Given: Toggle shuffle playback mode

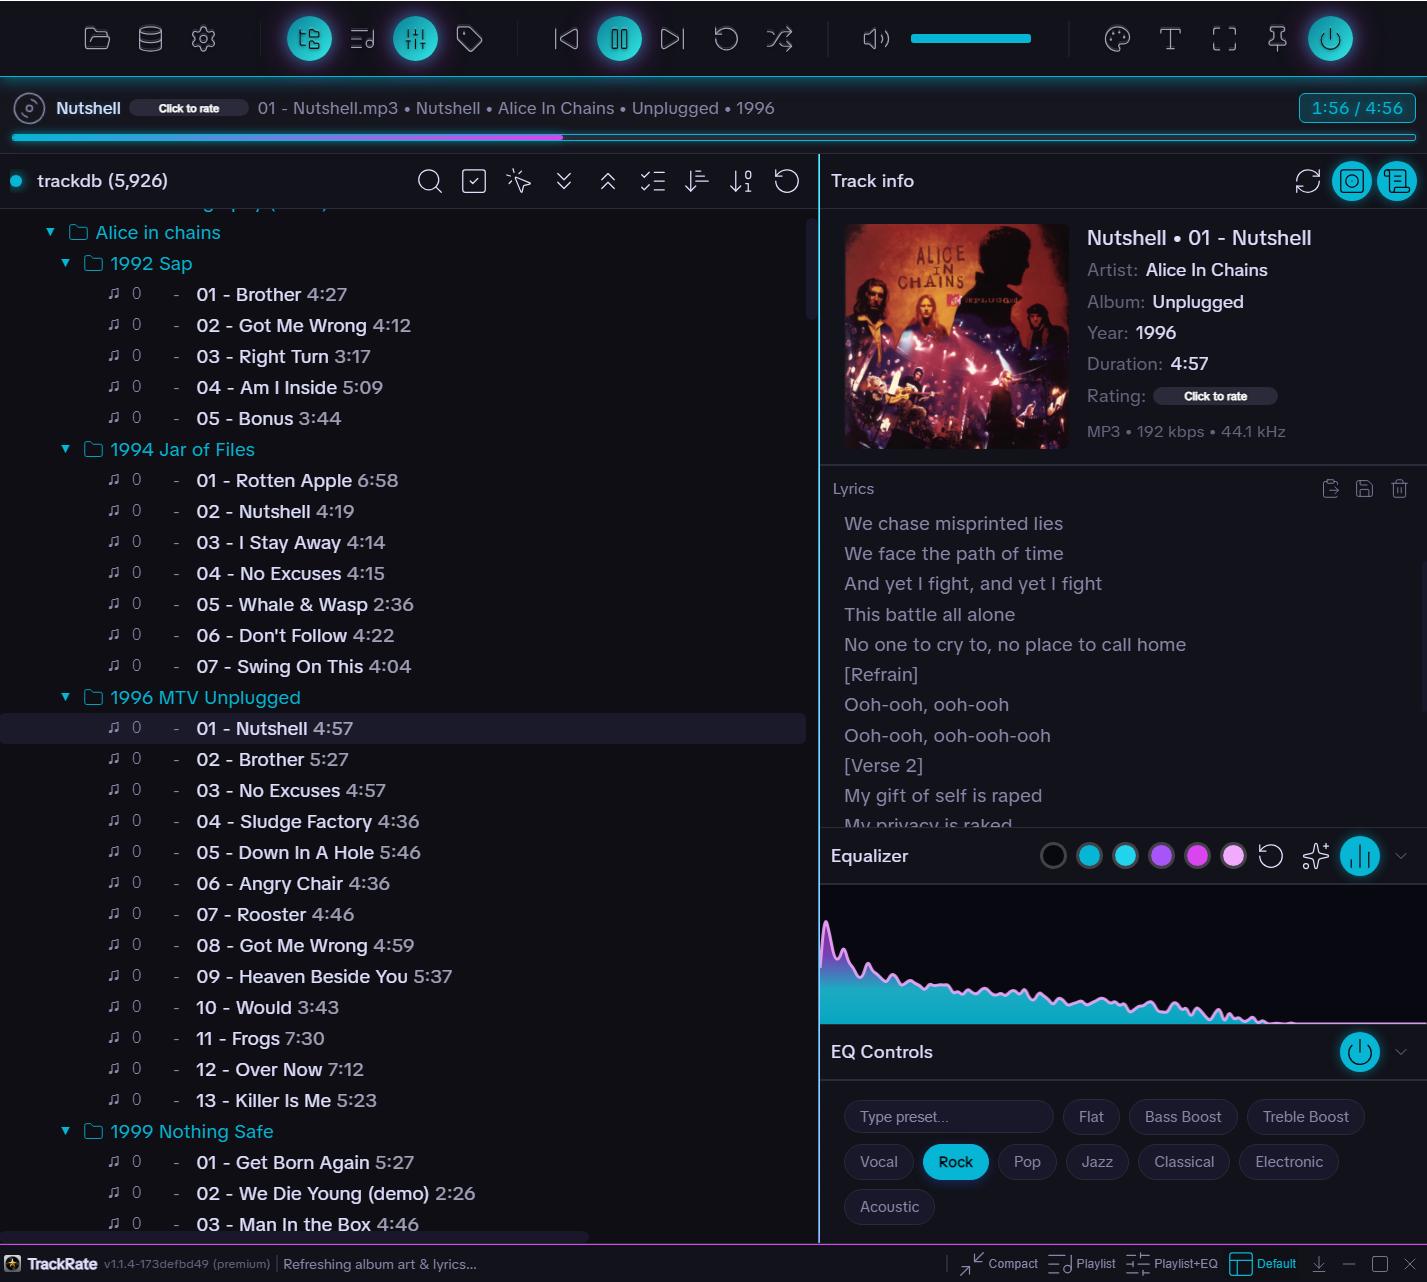Looking at the screenshot, I should pyautogui.click(x=779, y=38).
